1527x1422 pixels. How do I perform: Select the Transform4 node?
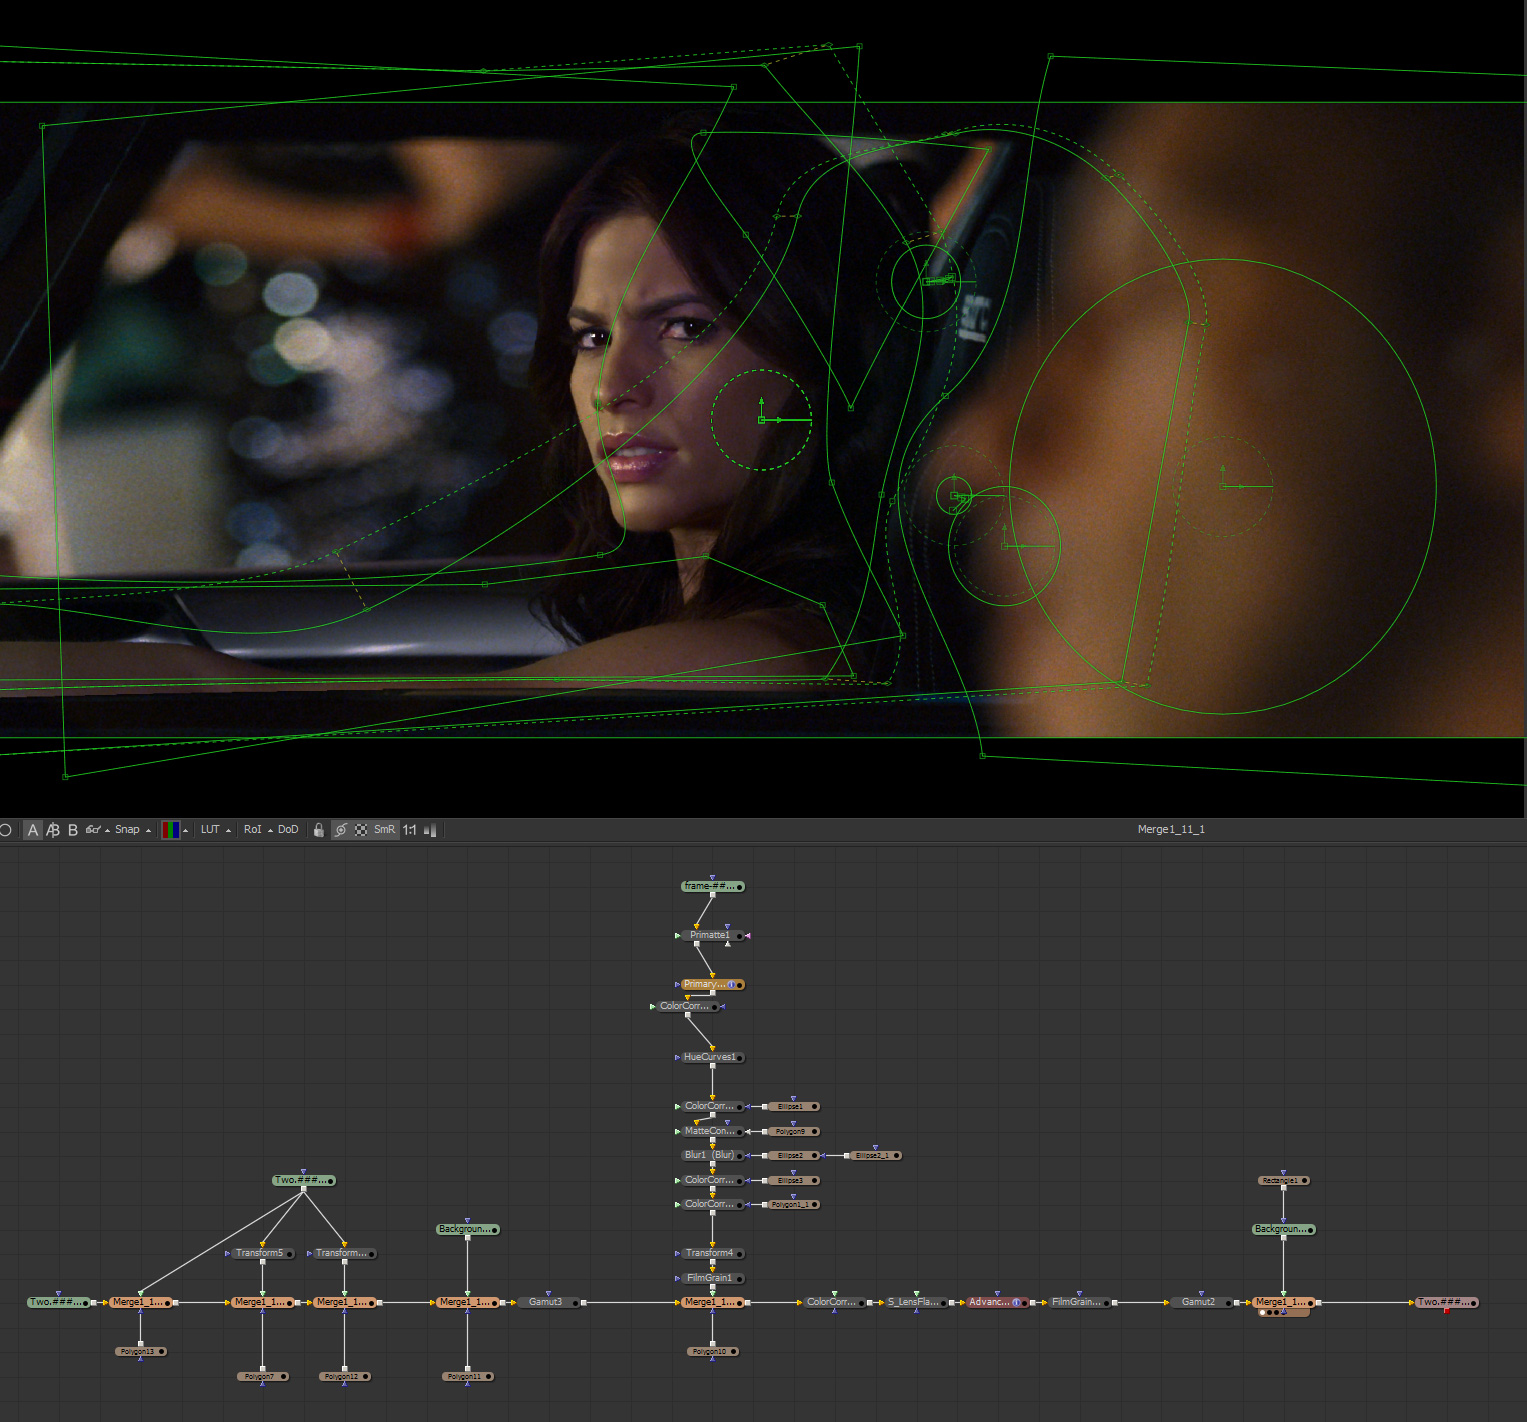pos(712,1253)
